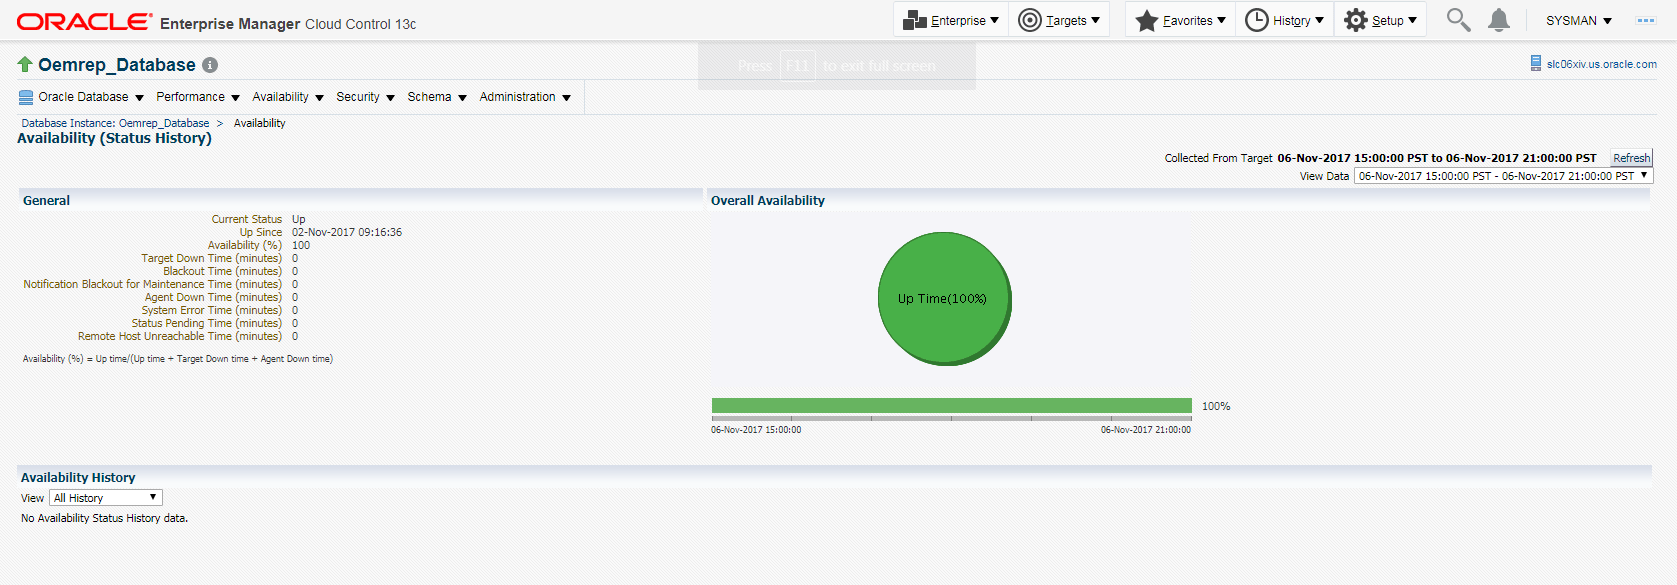The width and height of the screenshot is (1677, 585).
Task: Click the Targets bullseye icon
Action: pyautogui.click(x=1029, y=20)
